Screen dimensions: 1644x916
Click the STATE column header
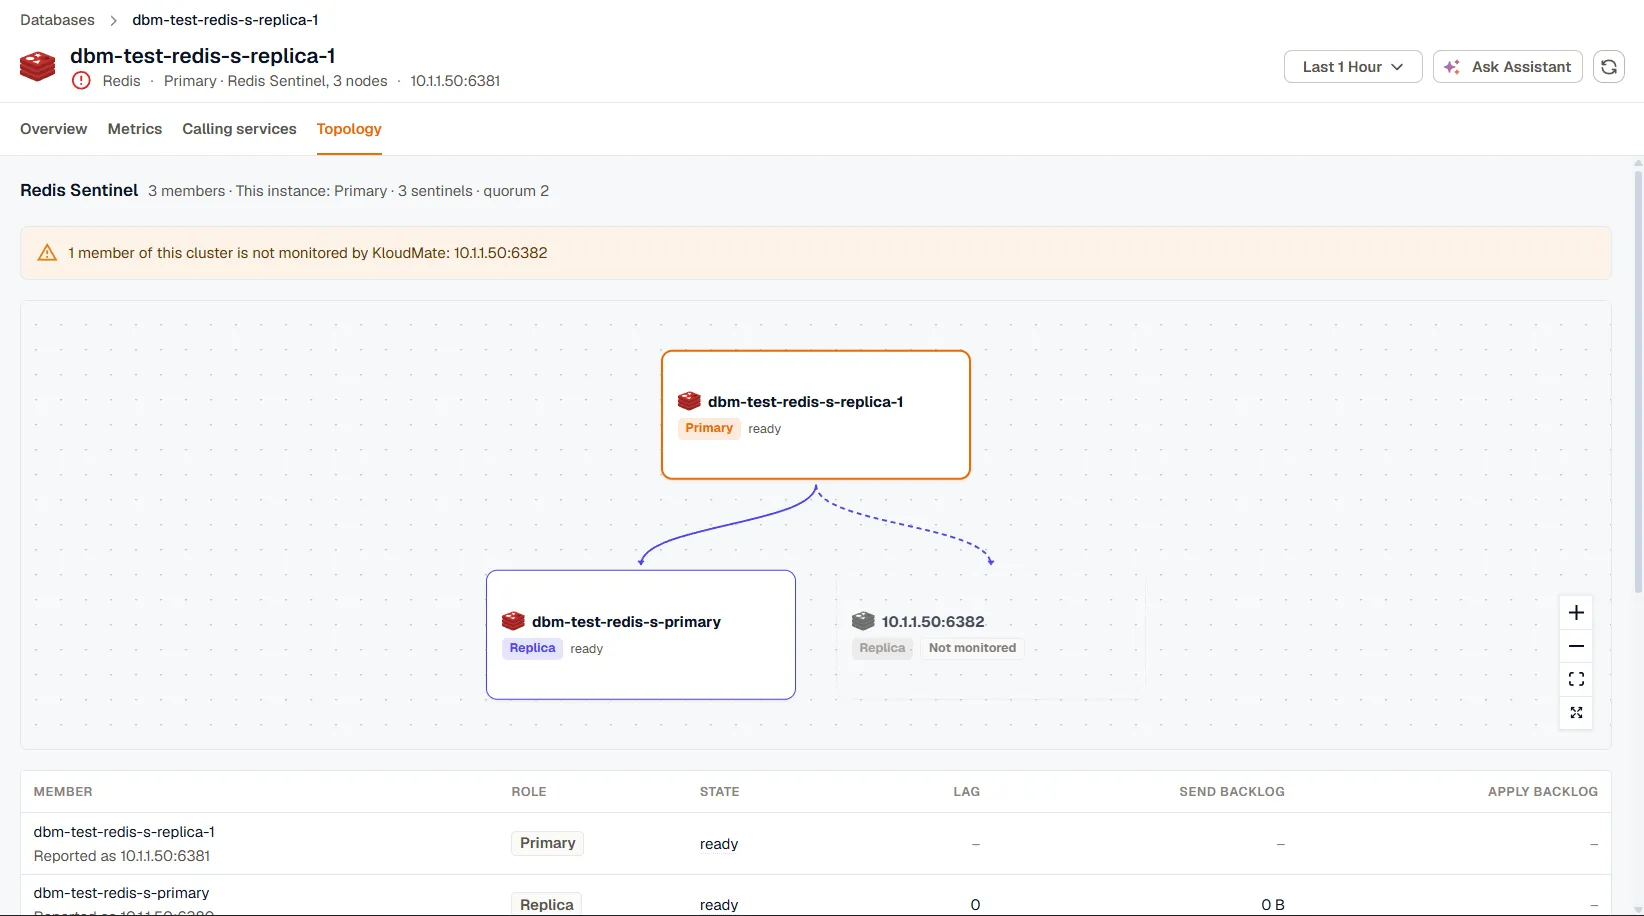[720, 792]
